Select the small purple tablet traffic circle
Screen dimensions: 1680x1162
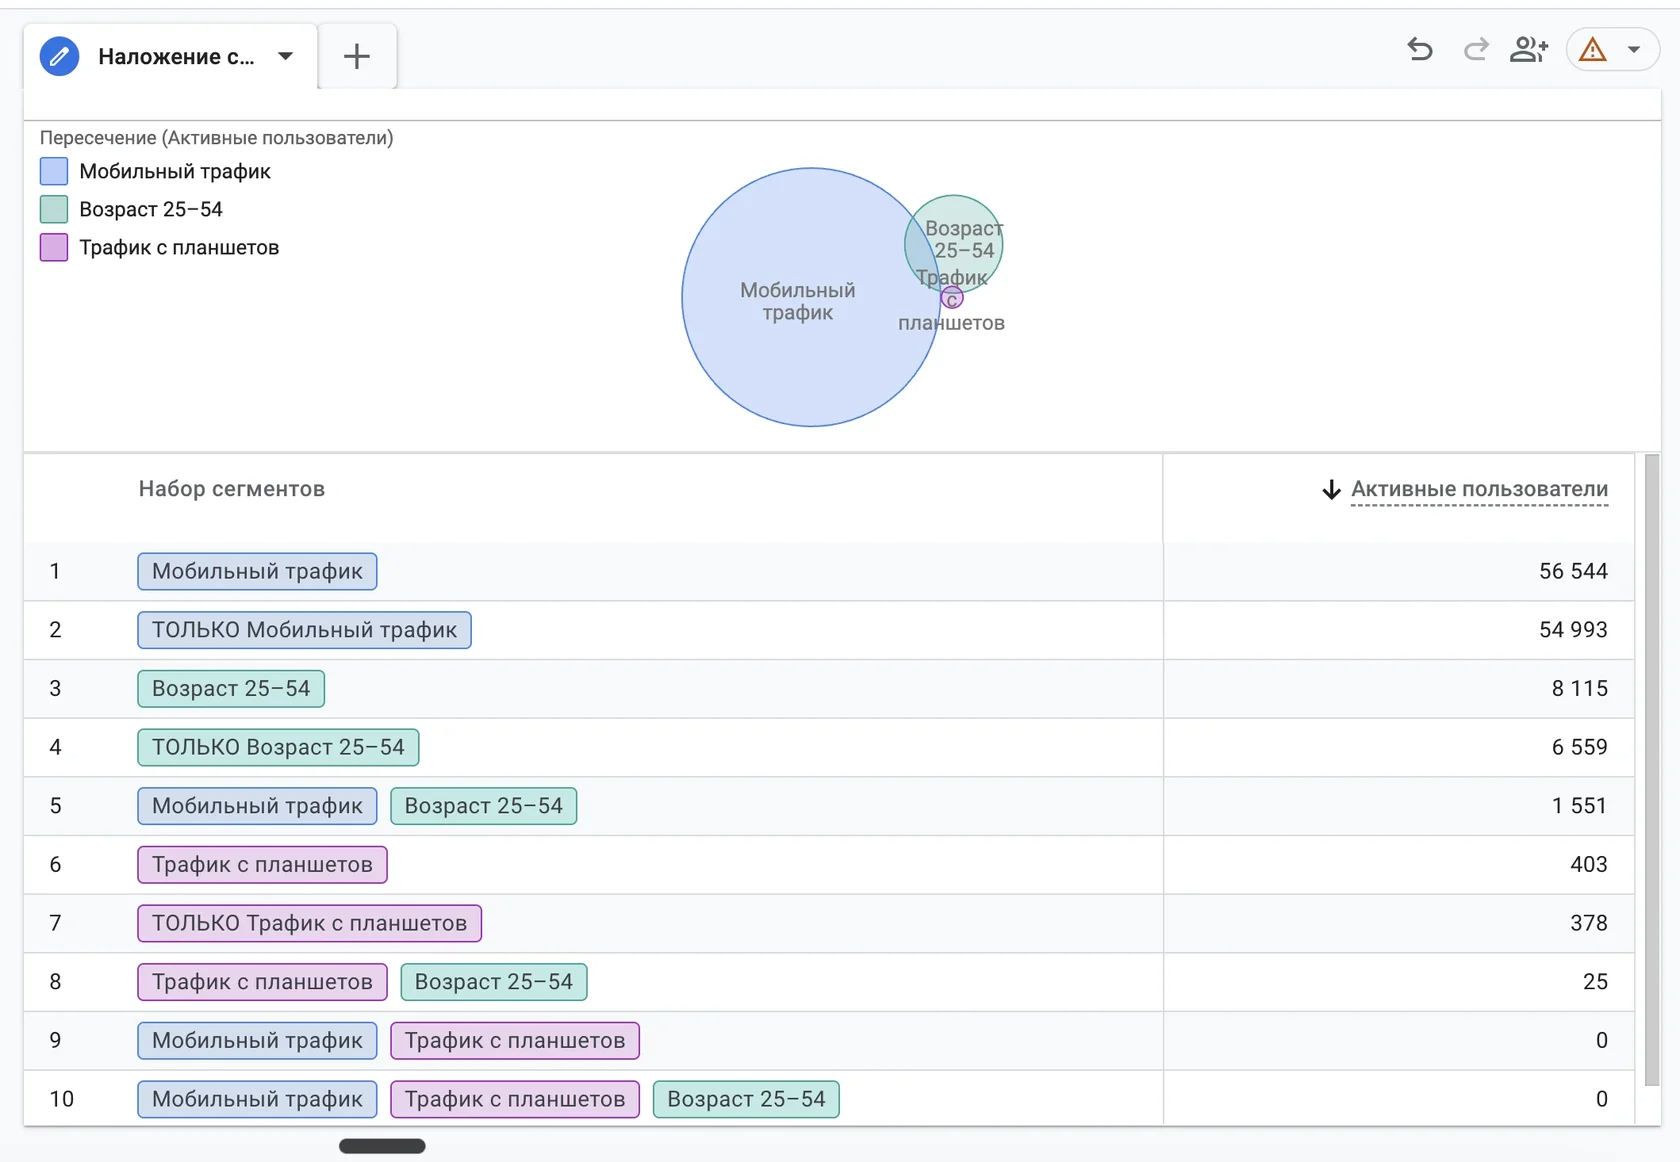coord(952,298)
